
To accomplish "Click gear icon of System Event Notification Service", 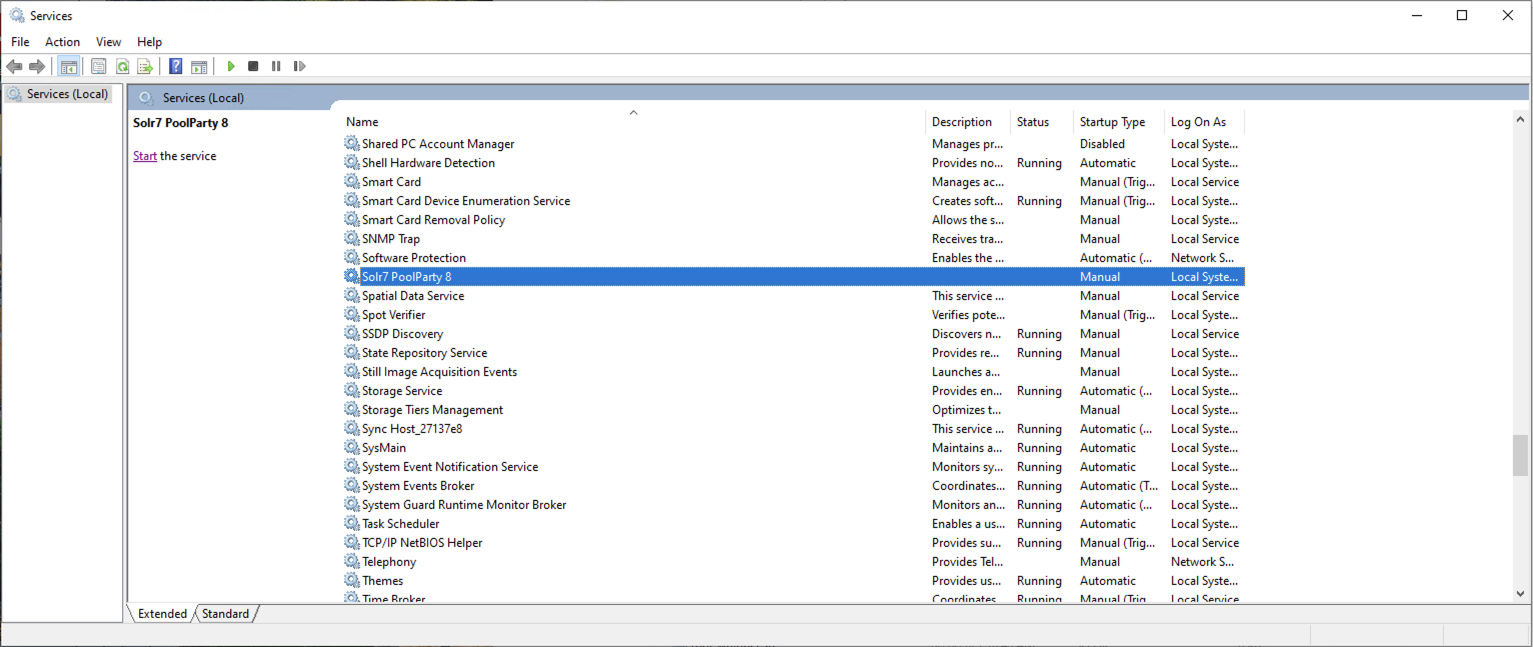I will (352, 467).
